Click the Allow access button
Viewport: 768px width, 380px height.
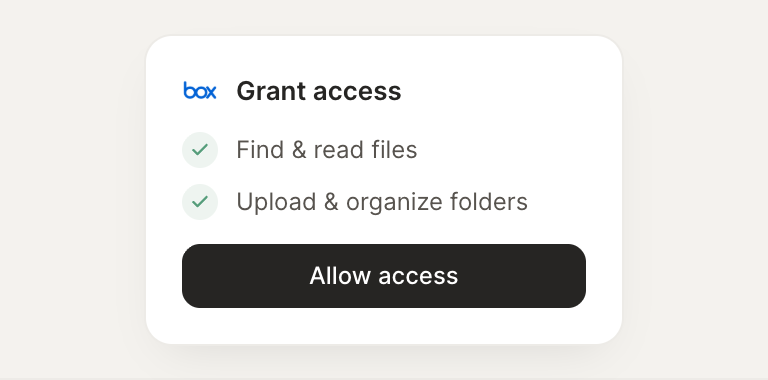click(384, 276)
